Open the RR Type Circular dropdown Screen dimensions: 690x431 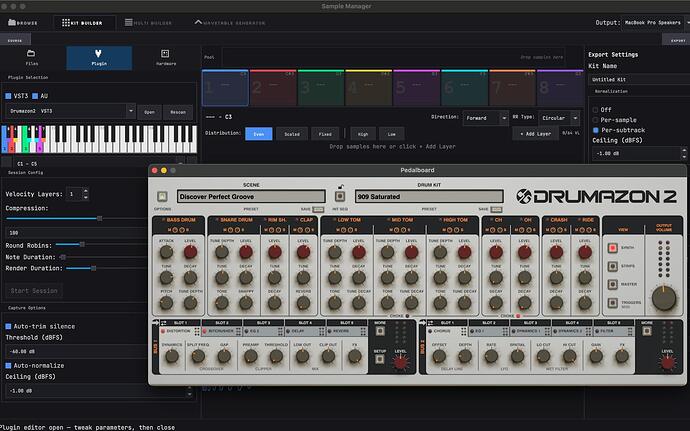click(559, 118)
